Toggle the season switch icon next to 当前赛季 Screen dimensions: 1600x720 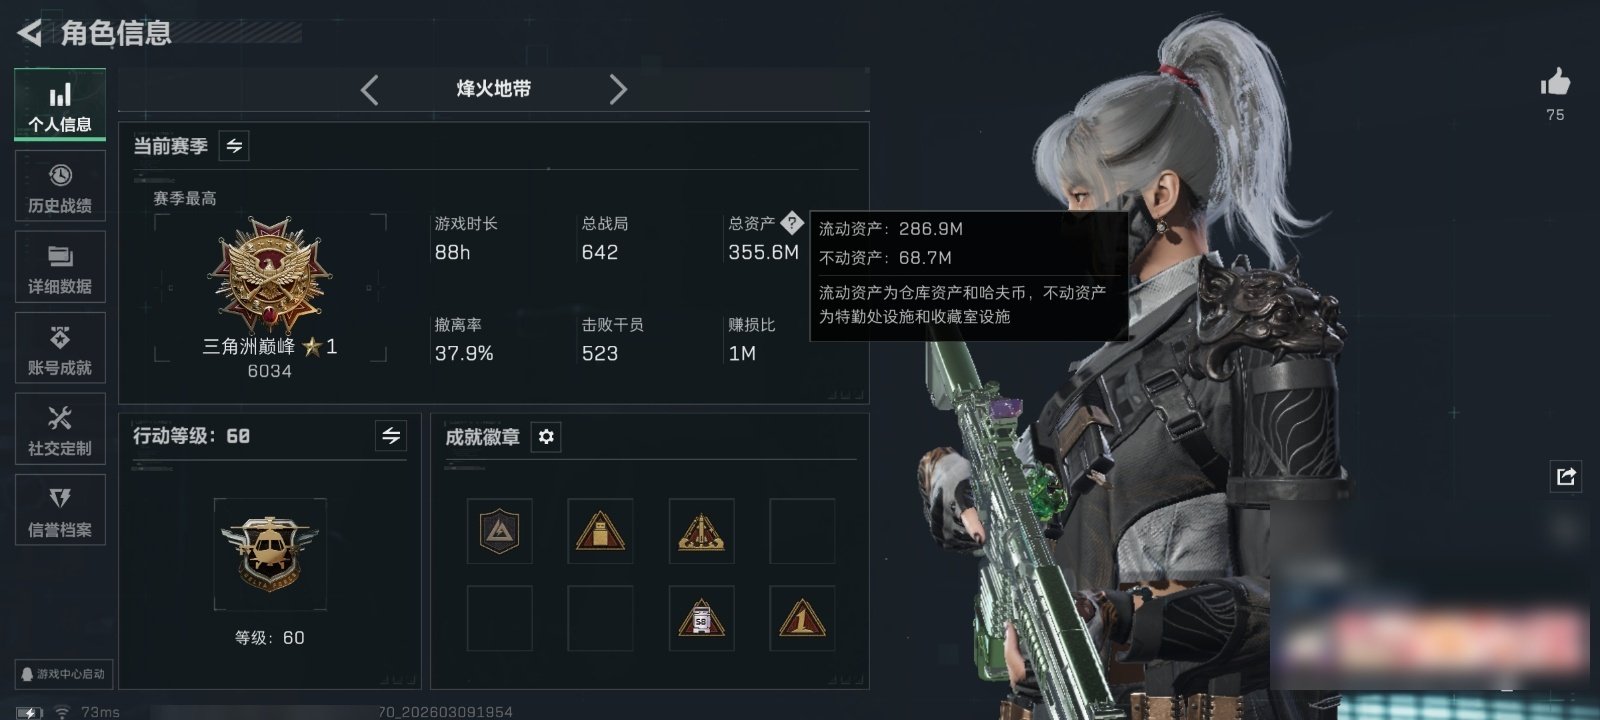pyautogui.click(x=234, y=146)
